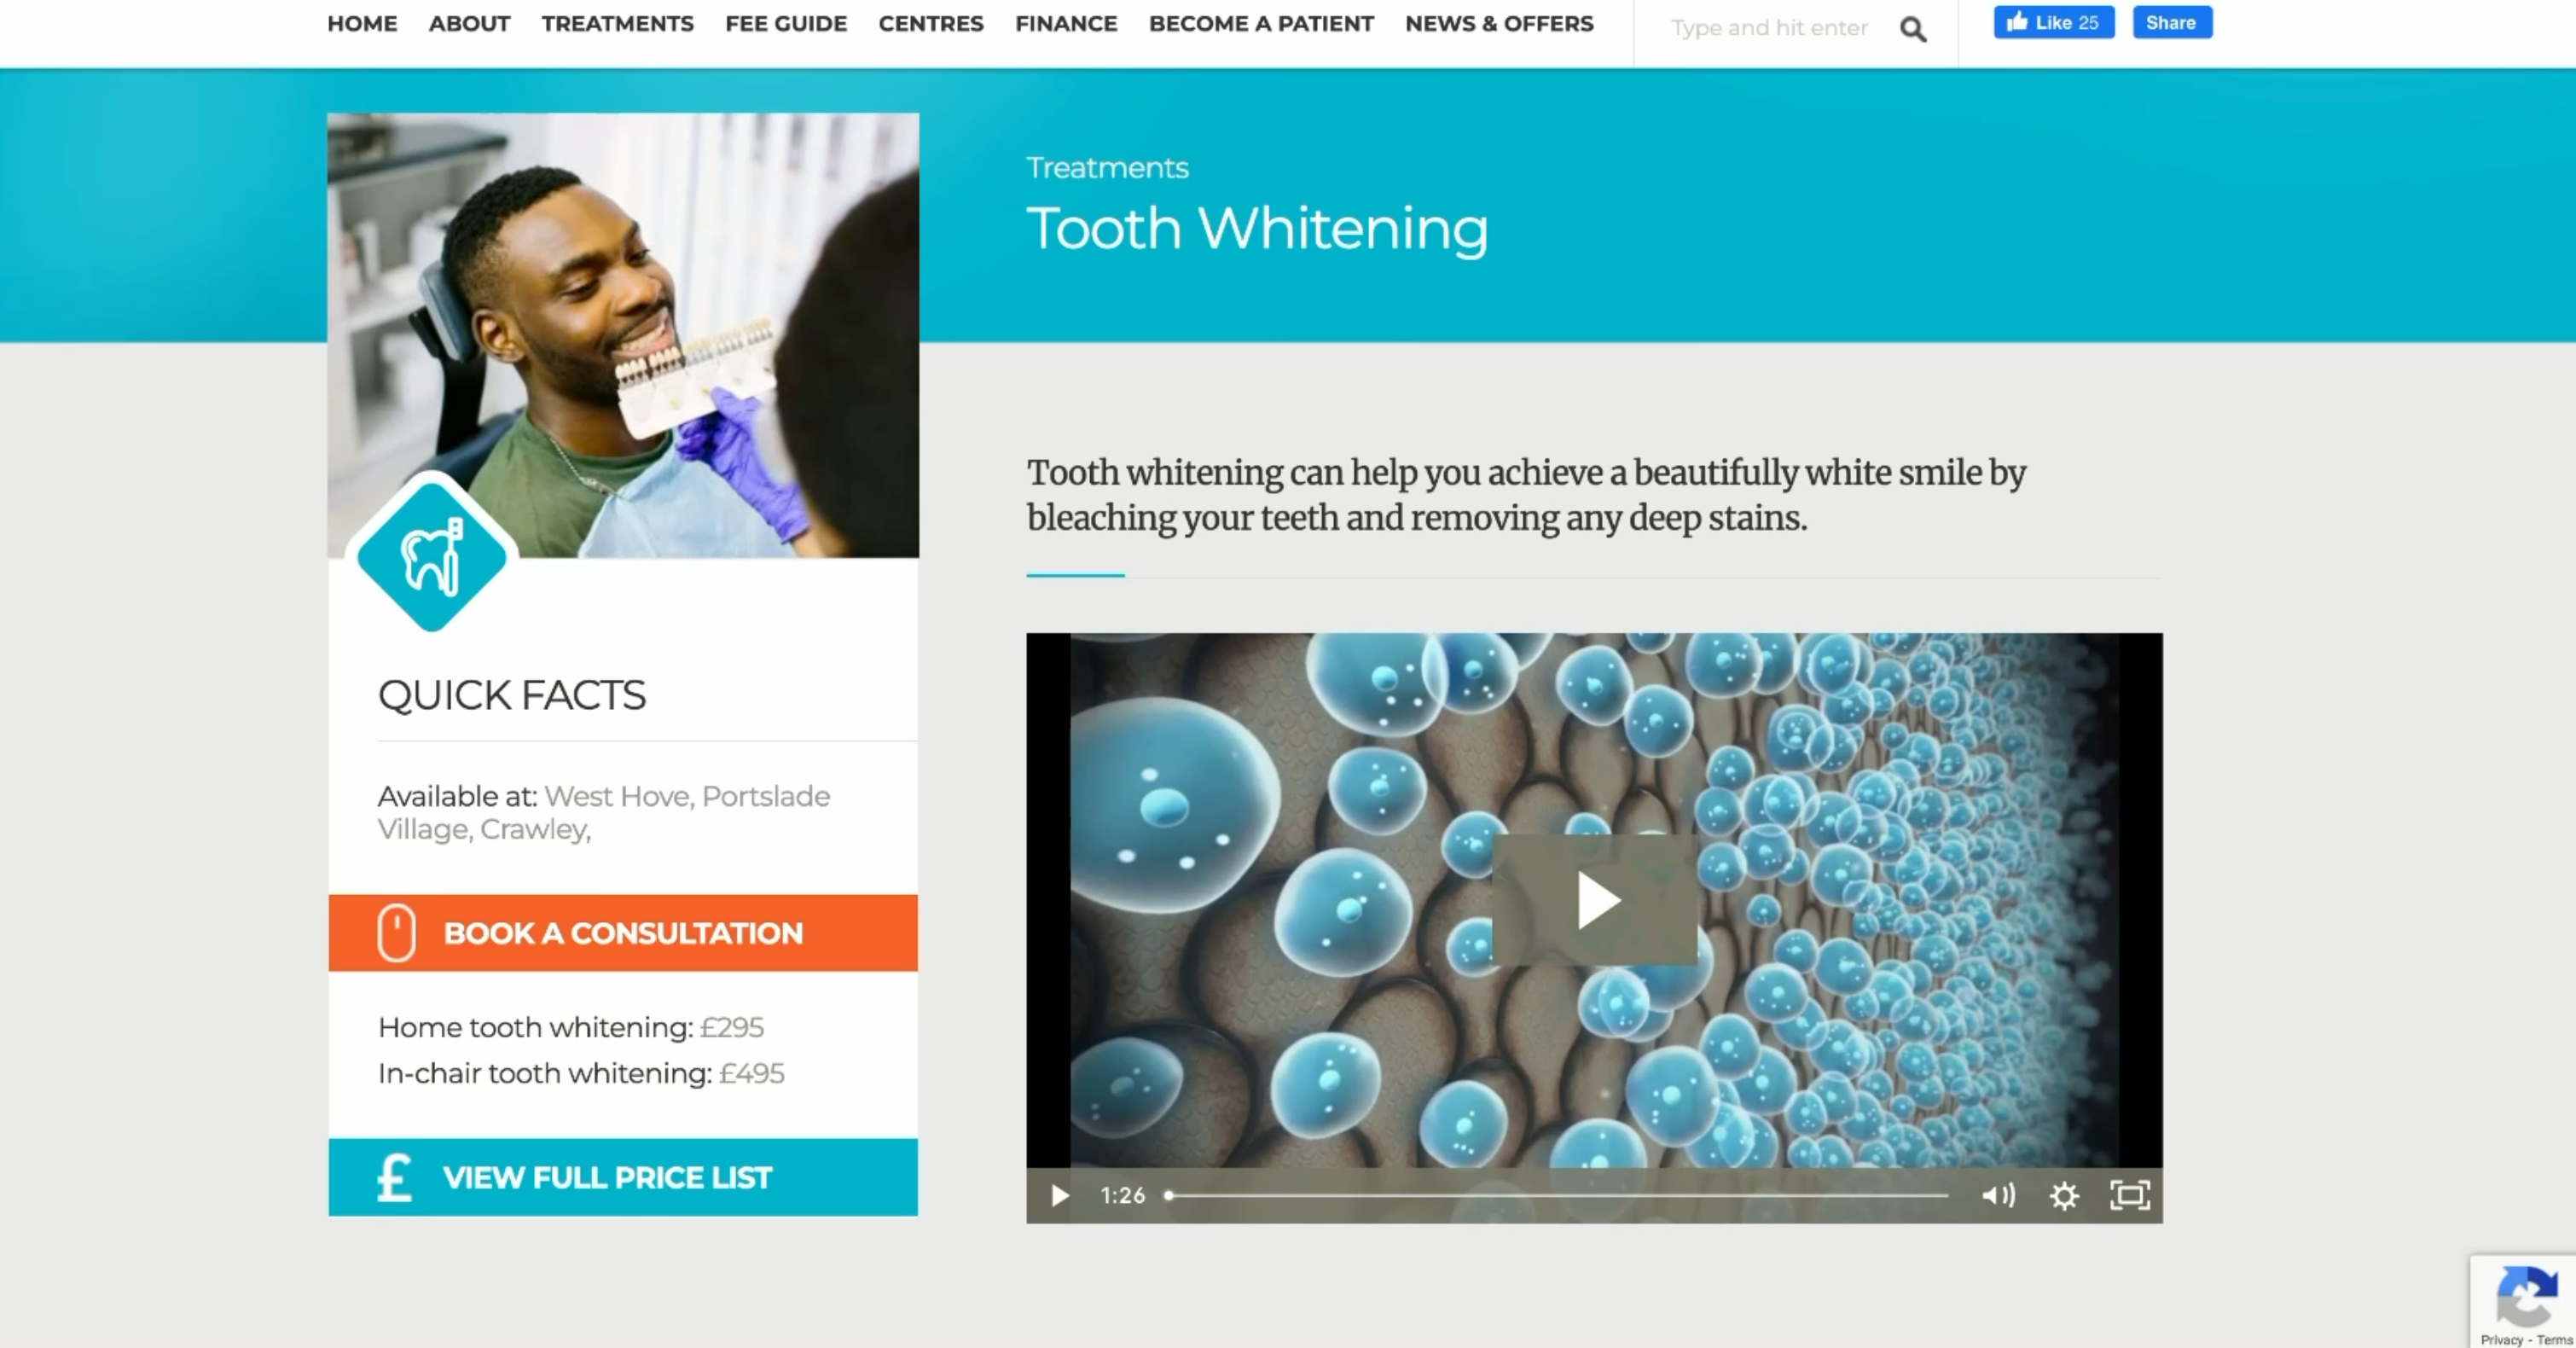The width and height of the screenshot is (2576, 1348).
Task: Go to Become a Patient page
Action: click(x=1261, y=23)
